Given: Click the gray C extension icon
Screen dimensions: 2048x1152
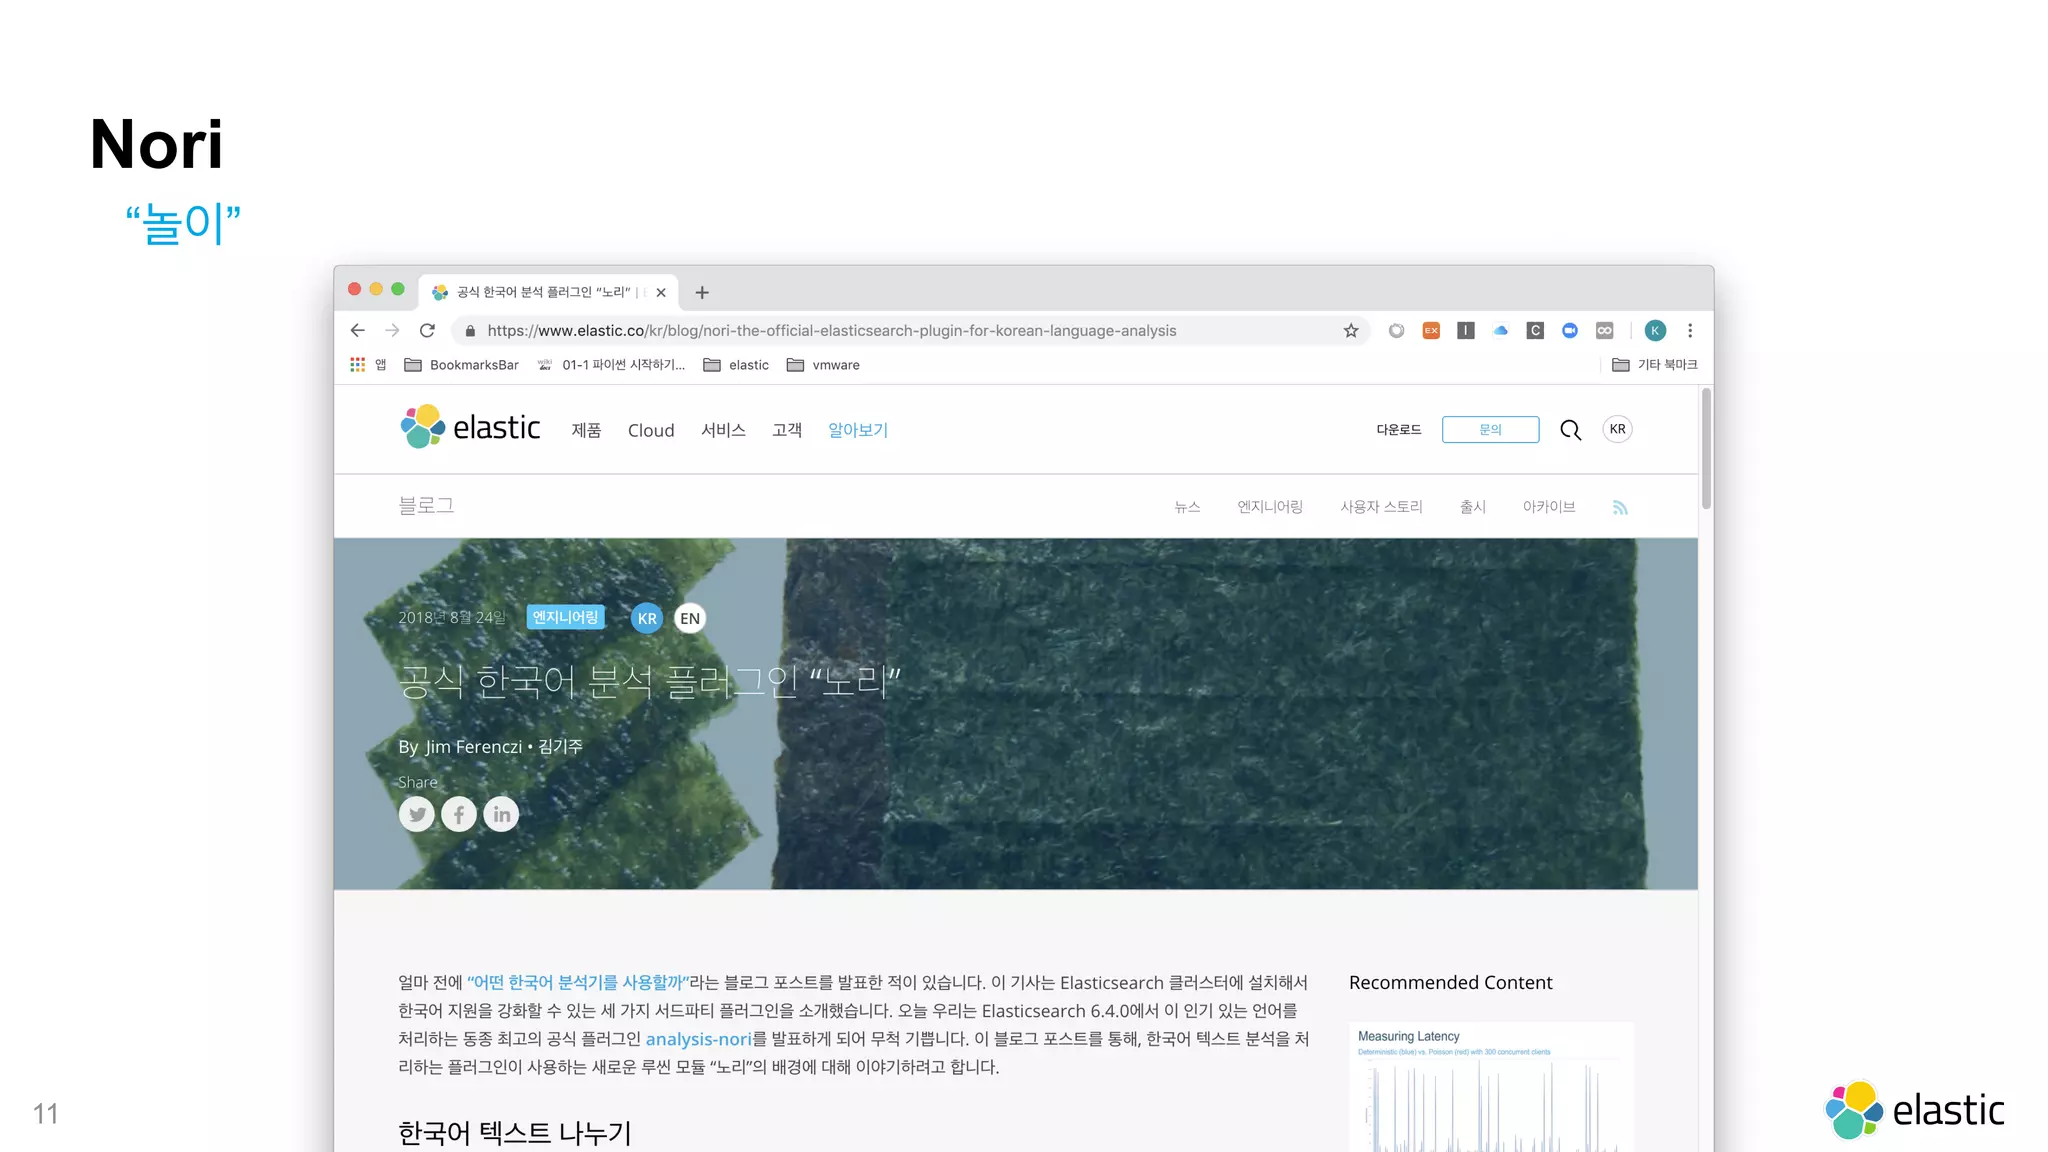Looking at the screenshot, I should point(1535,330).
